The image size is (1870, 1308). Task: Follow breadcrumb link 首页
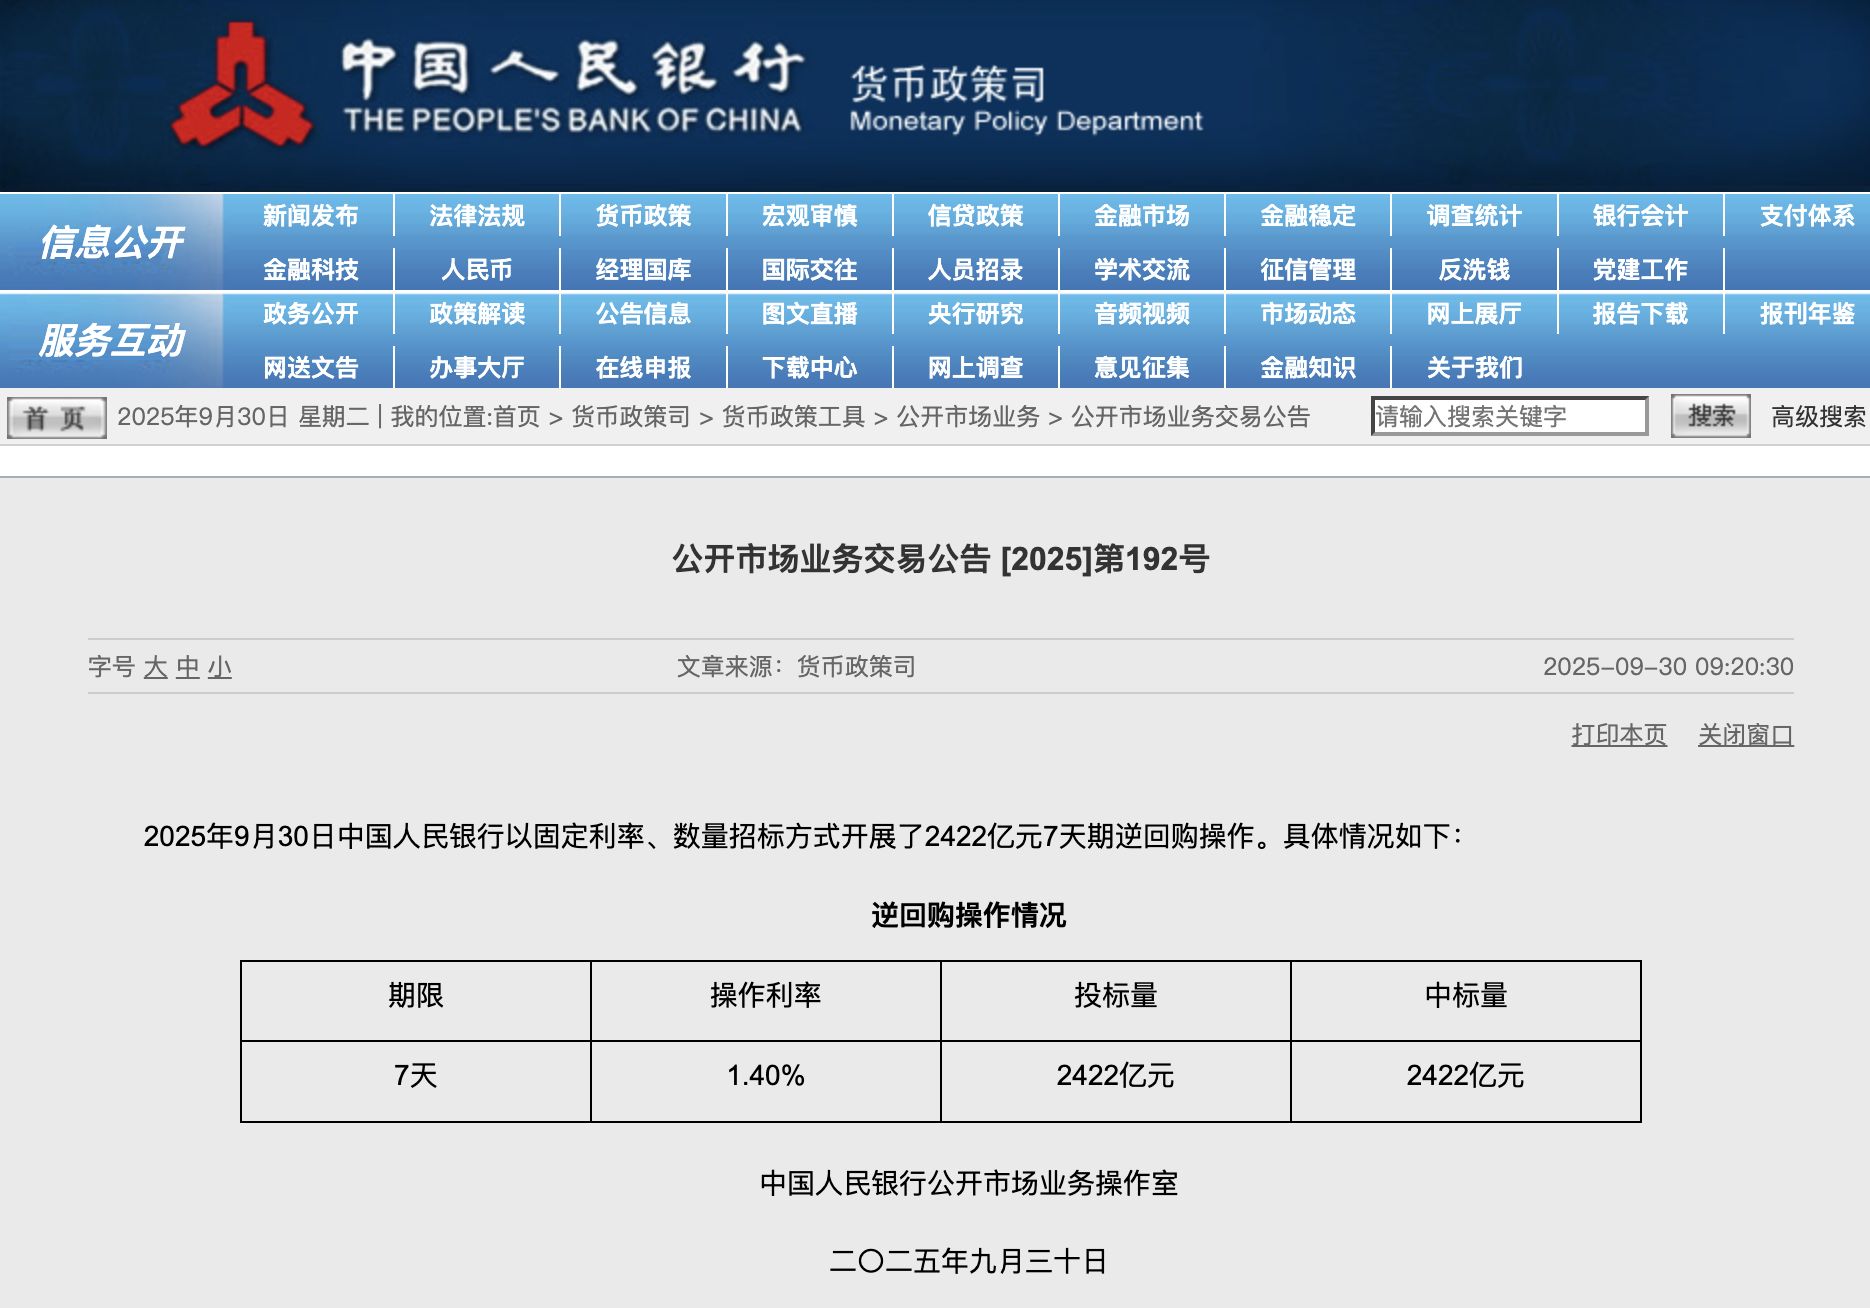(516, 417)
